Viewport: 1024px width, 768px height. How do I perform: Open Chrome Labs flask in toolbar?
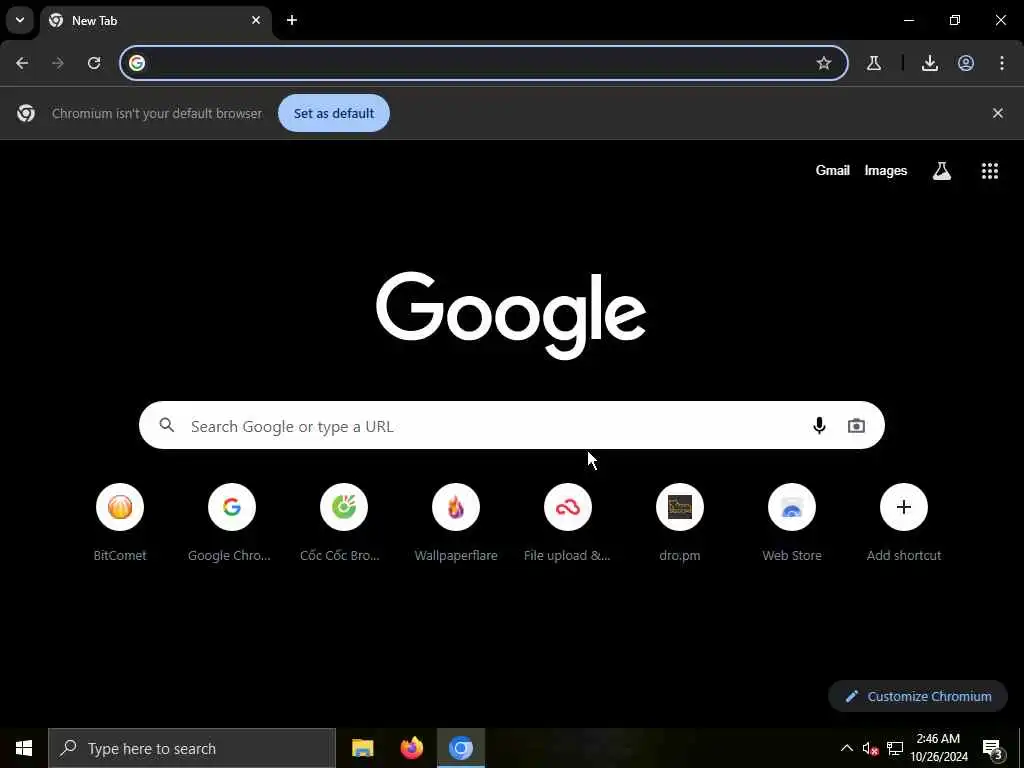click(874, 63)
